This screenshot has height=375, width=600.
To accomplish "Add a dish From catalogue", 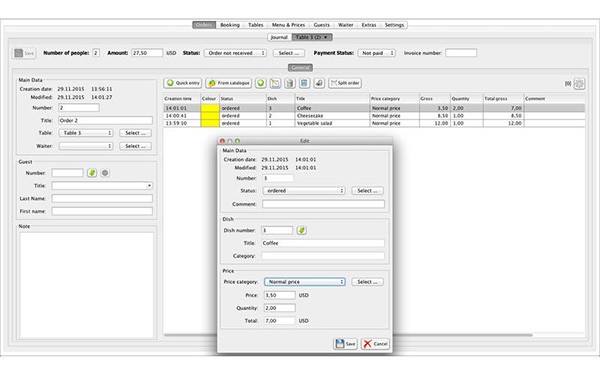I will point(228,83).
